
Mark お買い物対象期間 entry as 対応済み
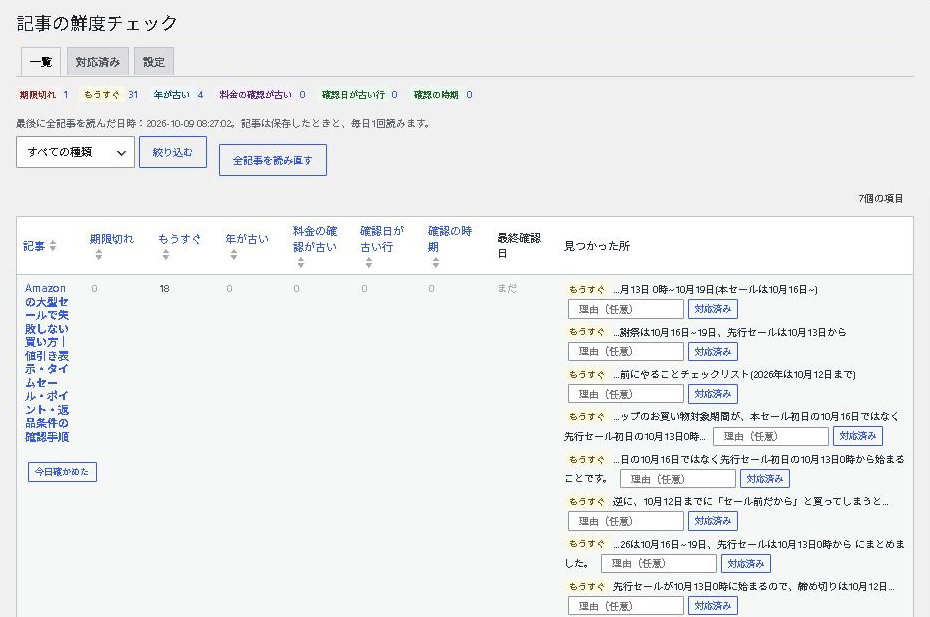[x=858, y=436]
